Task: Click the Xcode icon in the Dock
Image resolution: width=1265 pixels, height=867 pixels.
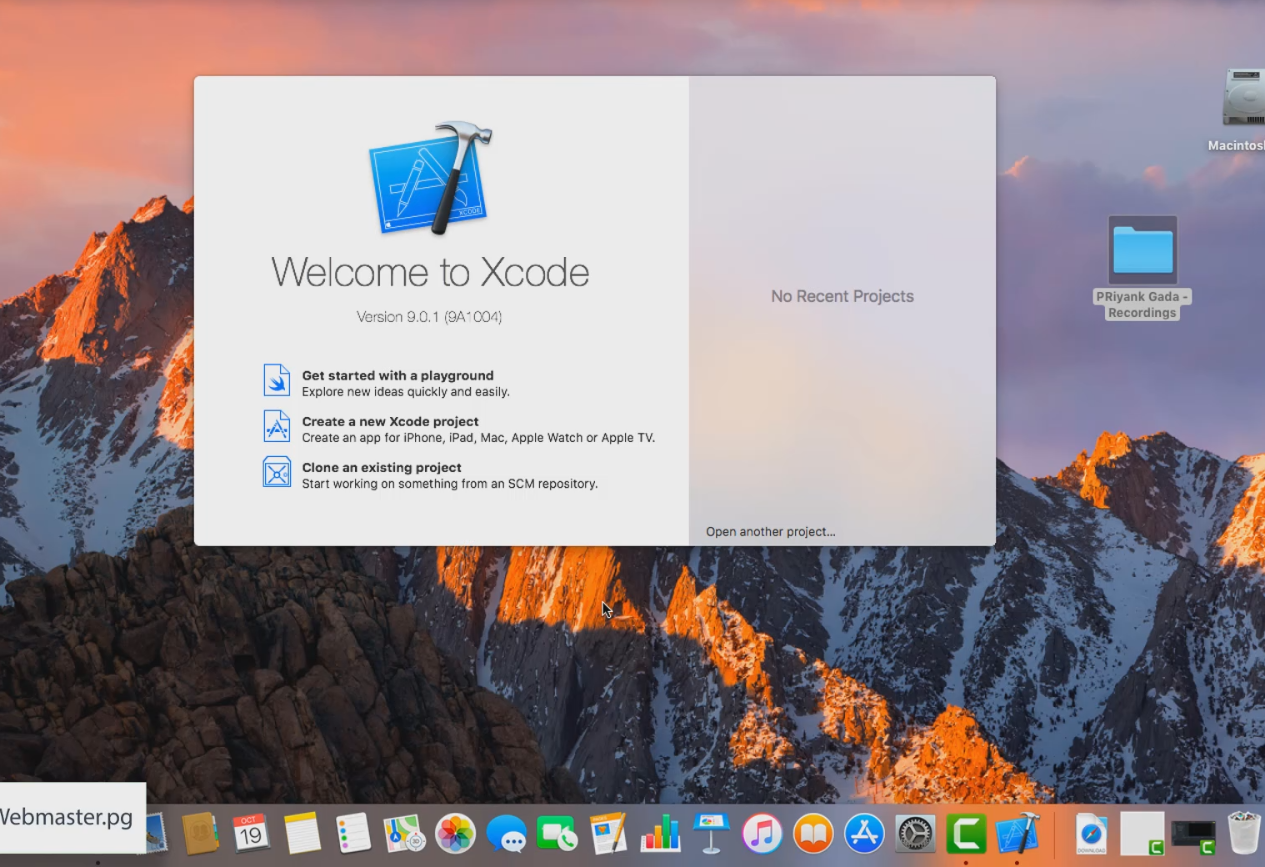Action: pyautogui.click(x=1018, y=833)
